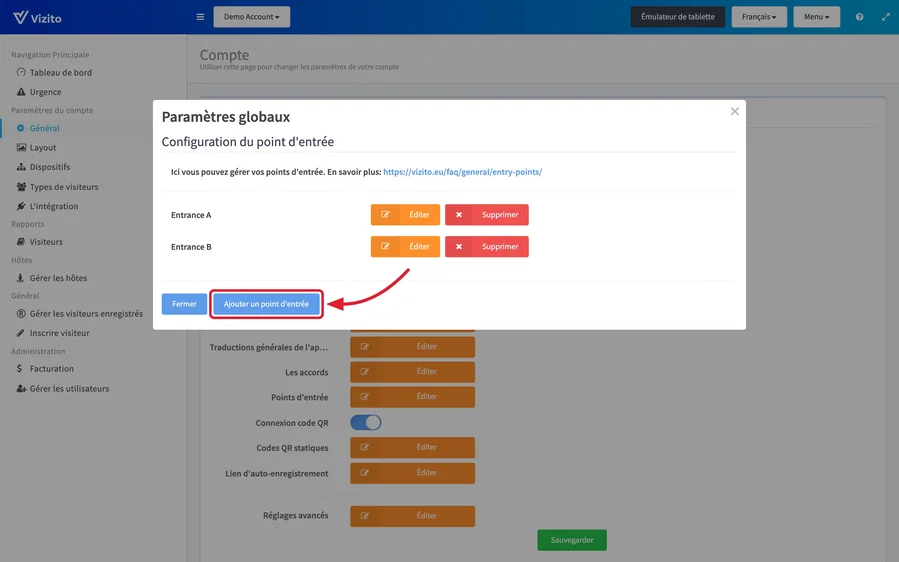899x562 pixels.
Task: Toggle the hamburger sidebar menu icon
Action: pyautogui.click(x=200, y=17)
